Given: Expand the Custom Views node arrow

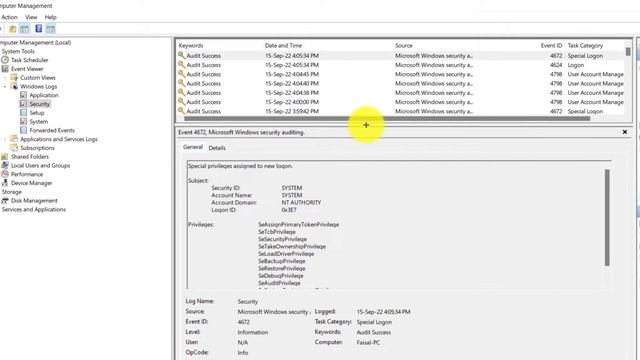Looking at the screenshot, I should coord(5,78).
